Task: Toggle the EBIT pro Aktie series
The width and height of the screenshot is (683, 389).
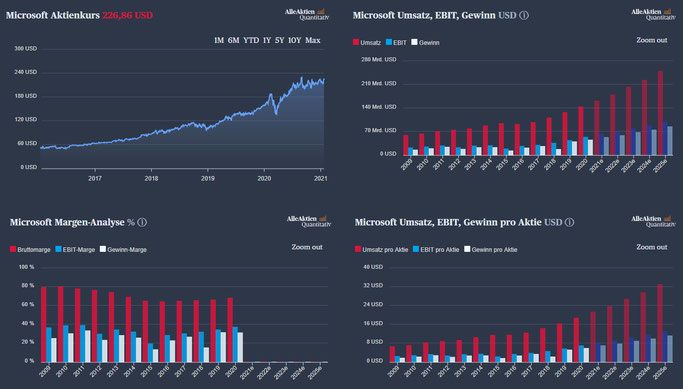Action: (x=436, y=250)
